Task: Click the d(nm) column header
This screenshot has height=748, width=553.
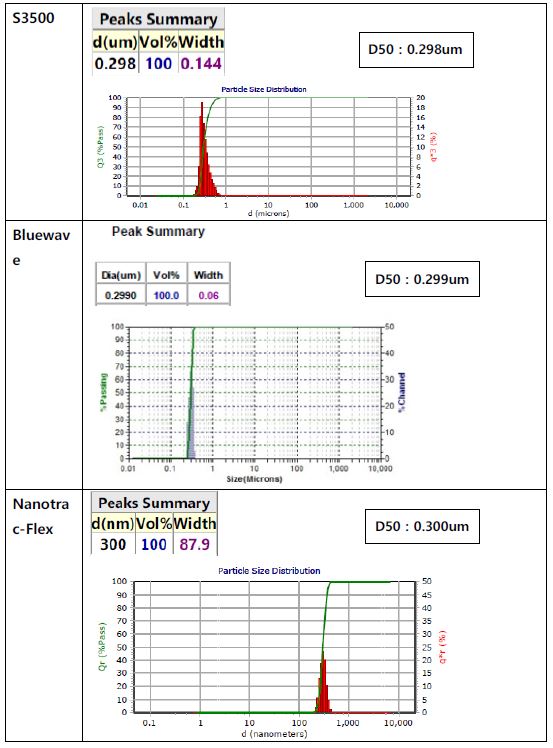Action: click(x=113, y=523)
